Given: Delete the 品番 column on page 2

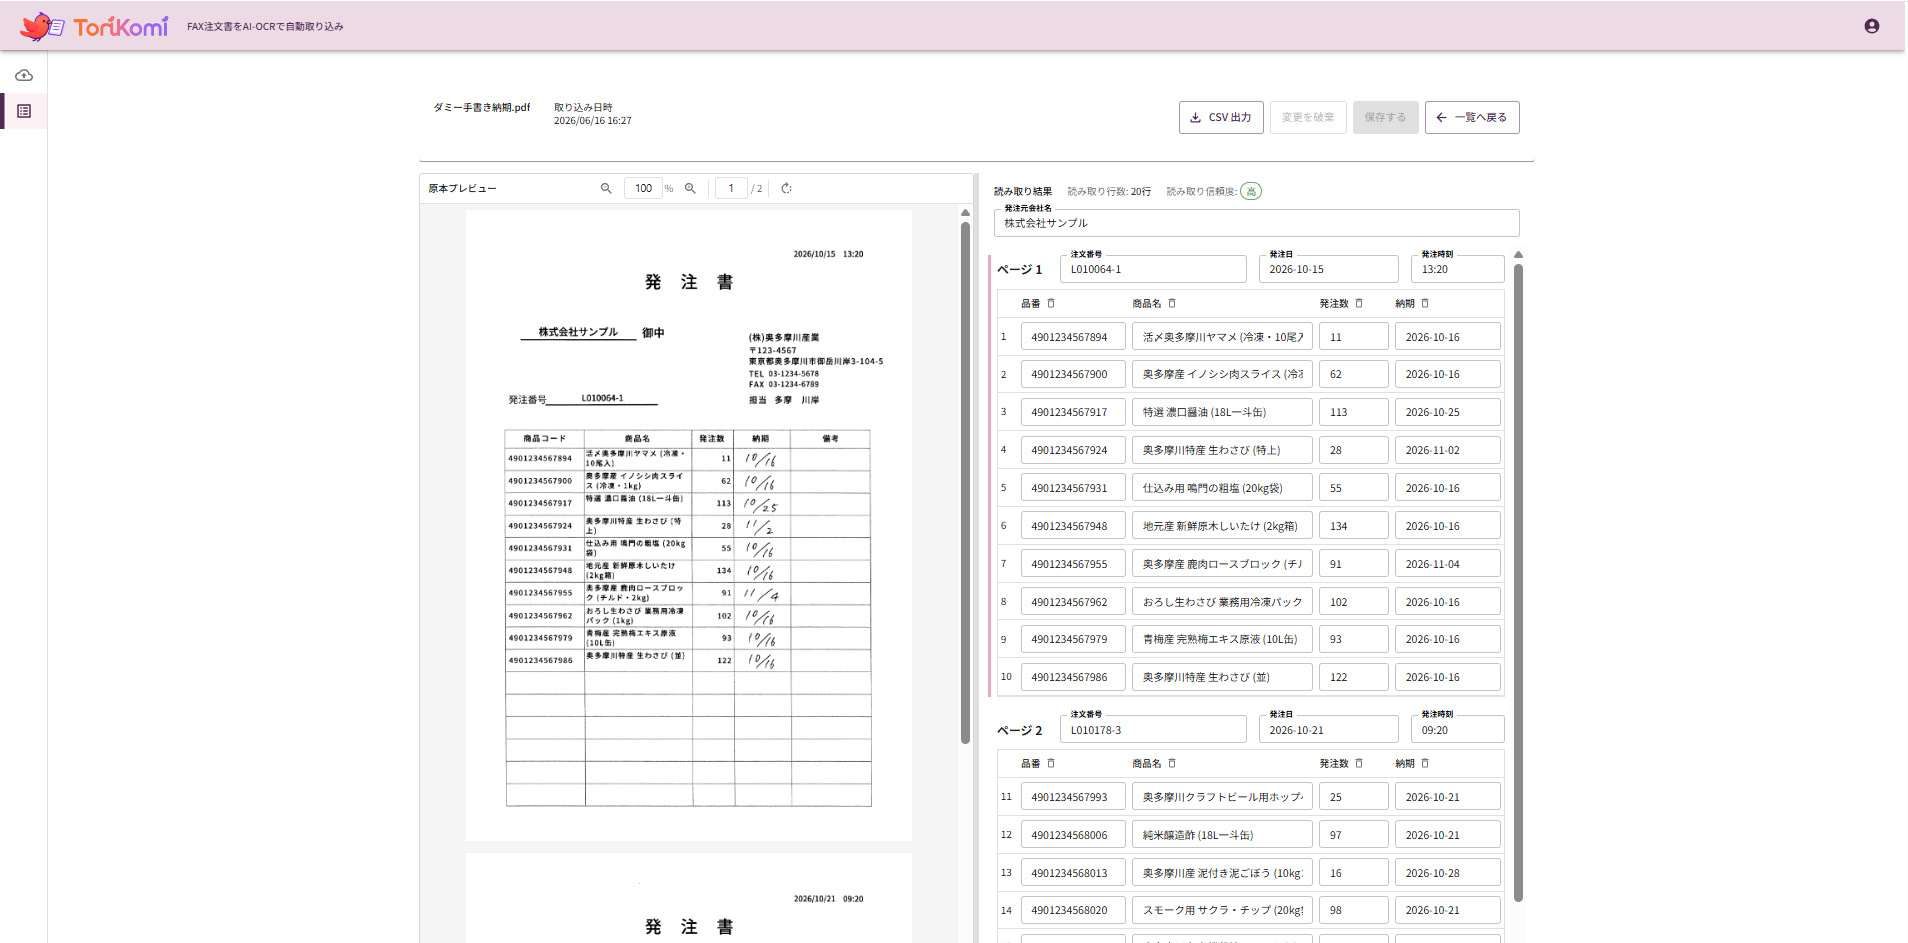Looking at the screenshot, I should [x=1051, y=763].
